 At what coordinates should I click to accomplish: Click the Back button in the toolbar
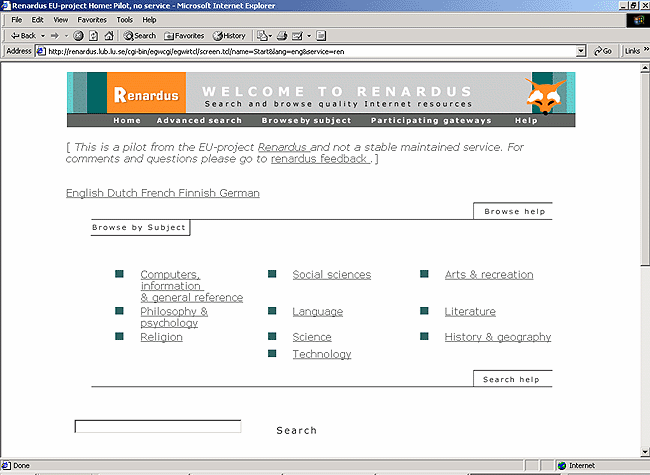pyautogui.click(x=23, y=36)
